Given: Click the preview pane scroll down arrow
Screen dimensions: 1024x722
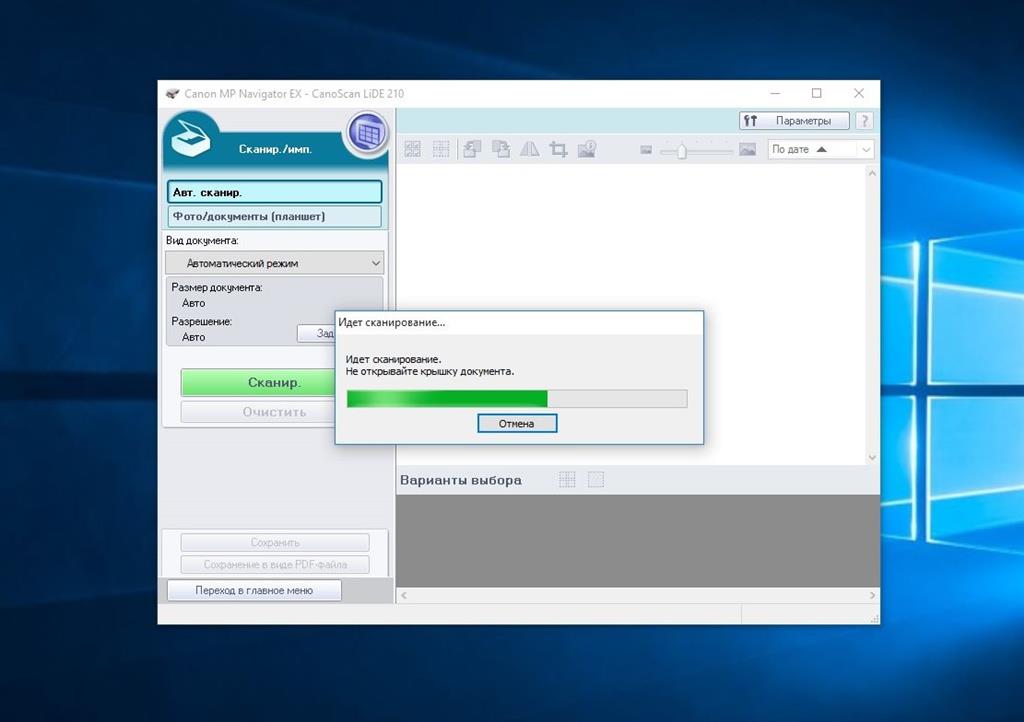Looking at the screenshot, I should pyautogui.click(x=872, y=458).
